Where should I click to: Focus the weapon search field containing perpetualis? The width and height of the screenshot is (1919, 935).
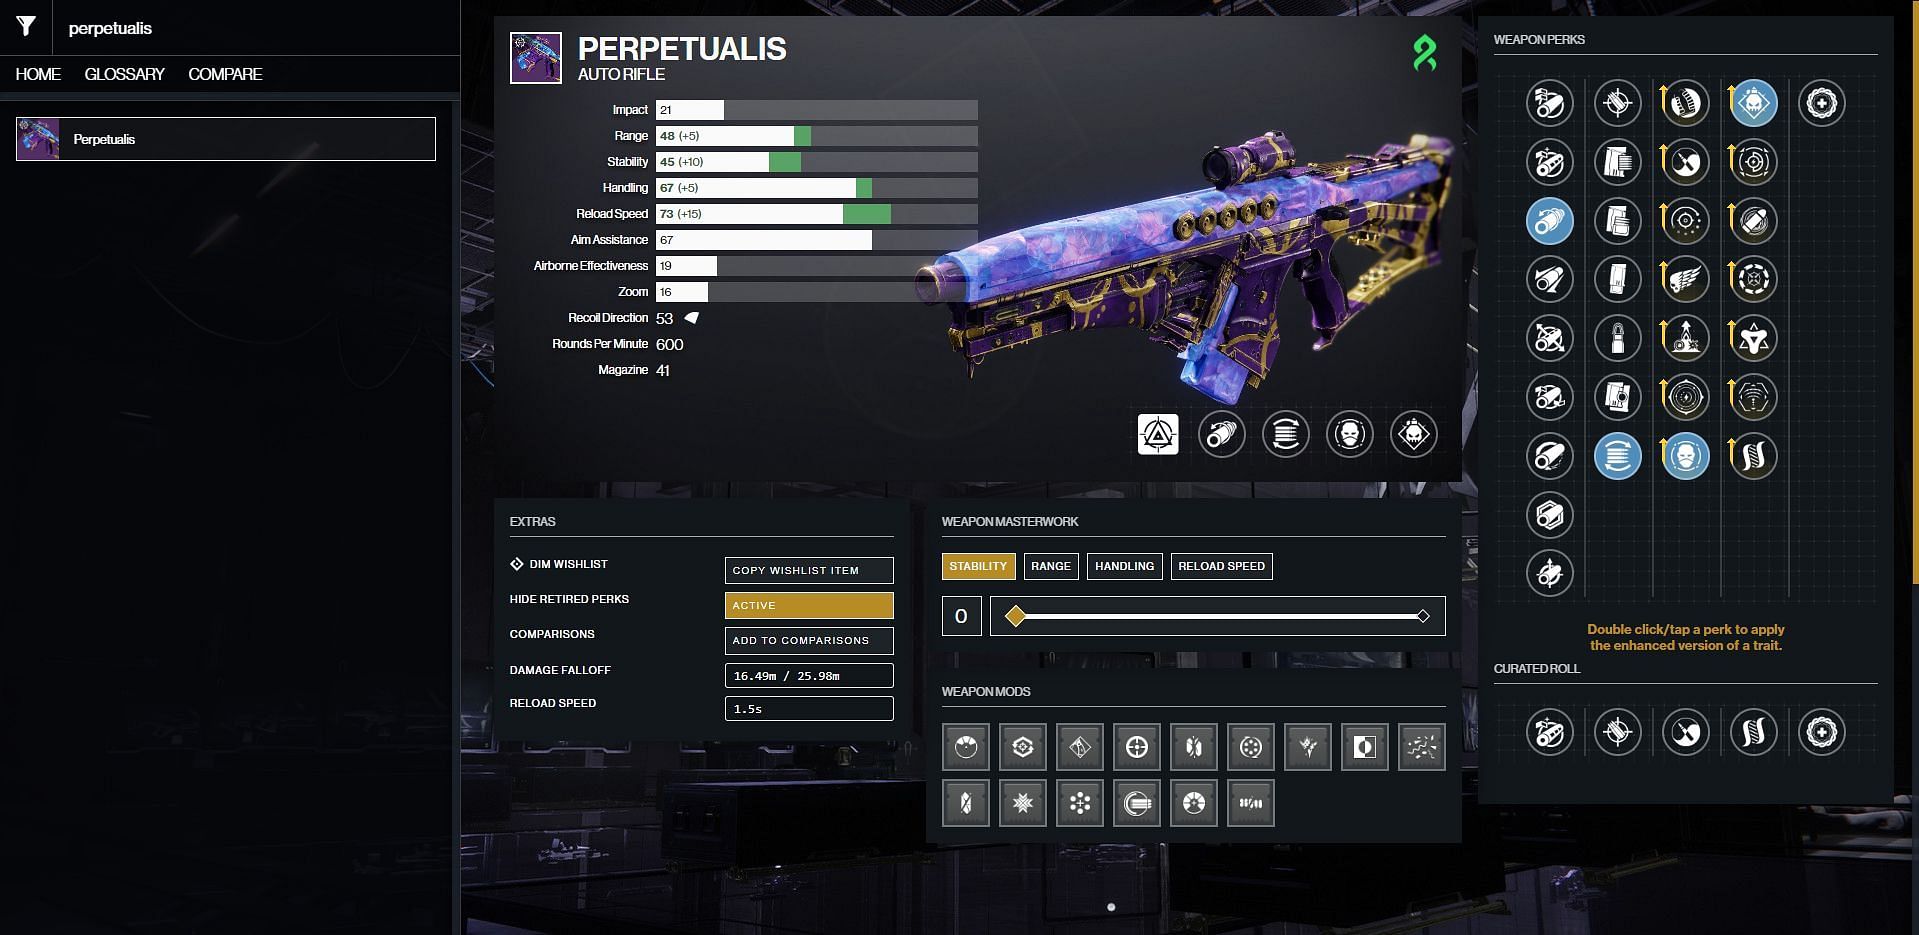coord(250,28)
